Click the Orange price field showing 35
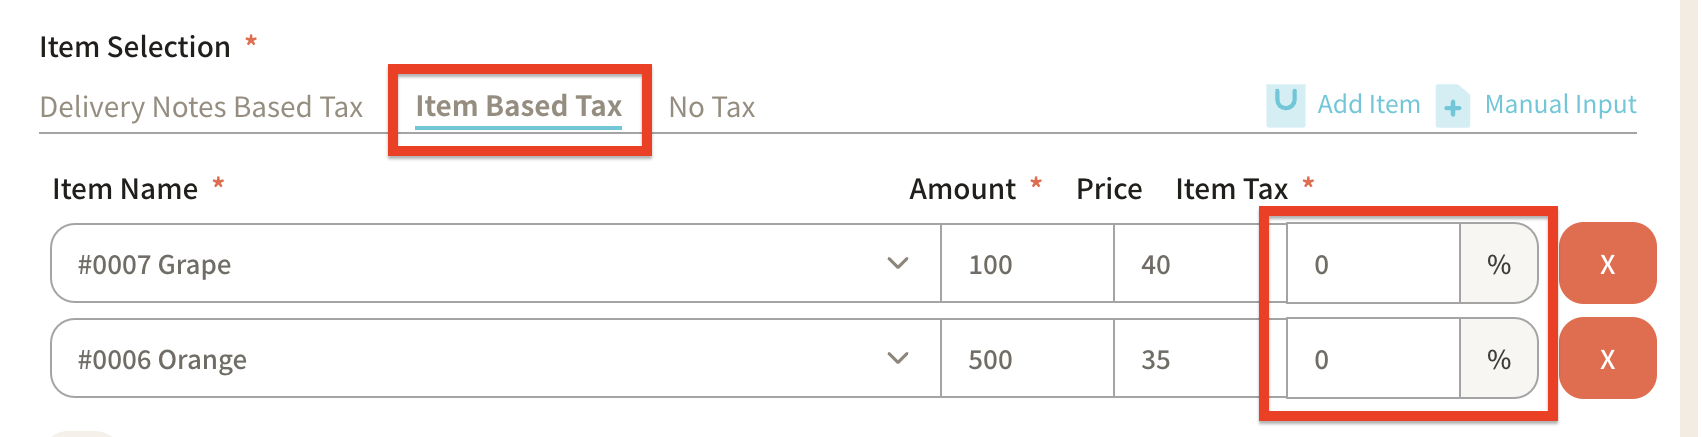The height and width of the screenshot is (437, 1702). coord(1186,359)
